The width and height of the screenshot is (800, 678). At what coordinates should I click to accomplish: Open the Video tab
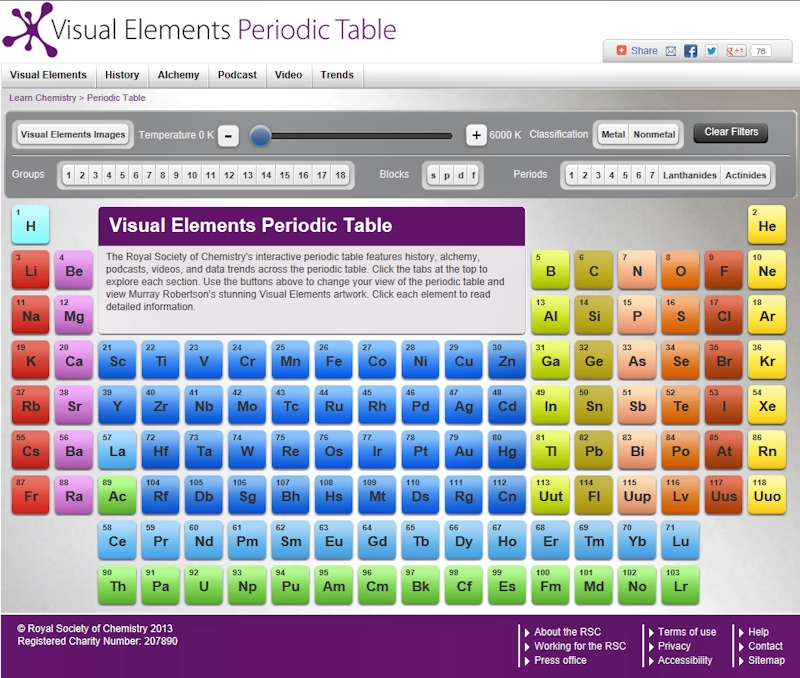click(x=288, y=75)
